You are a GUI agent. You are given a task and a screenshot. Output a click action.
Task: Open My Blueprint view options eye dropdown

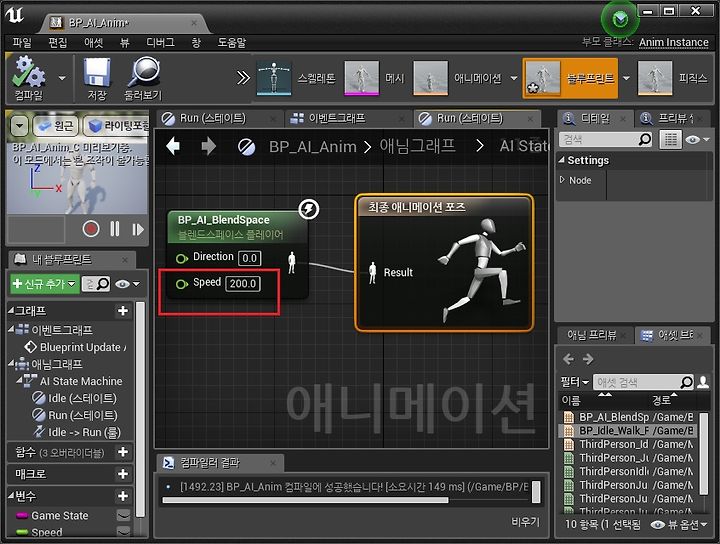coord(127,284)
